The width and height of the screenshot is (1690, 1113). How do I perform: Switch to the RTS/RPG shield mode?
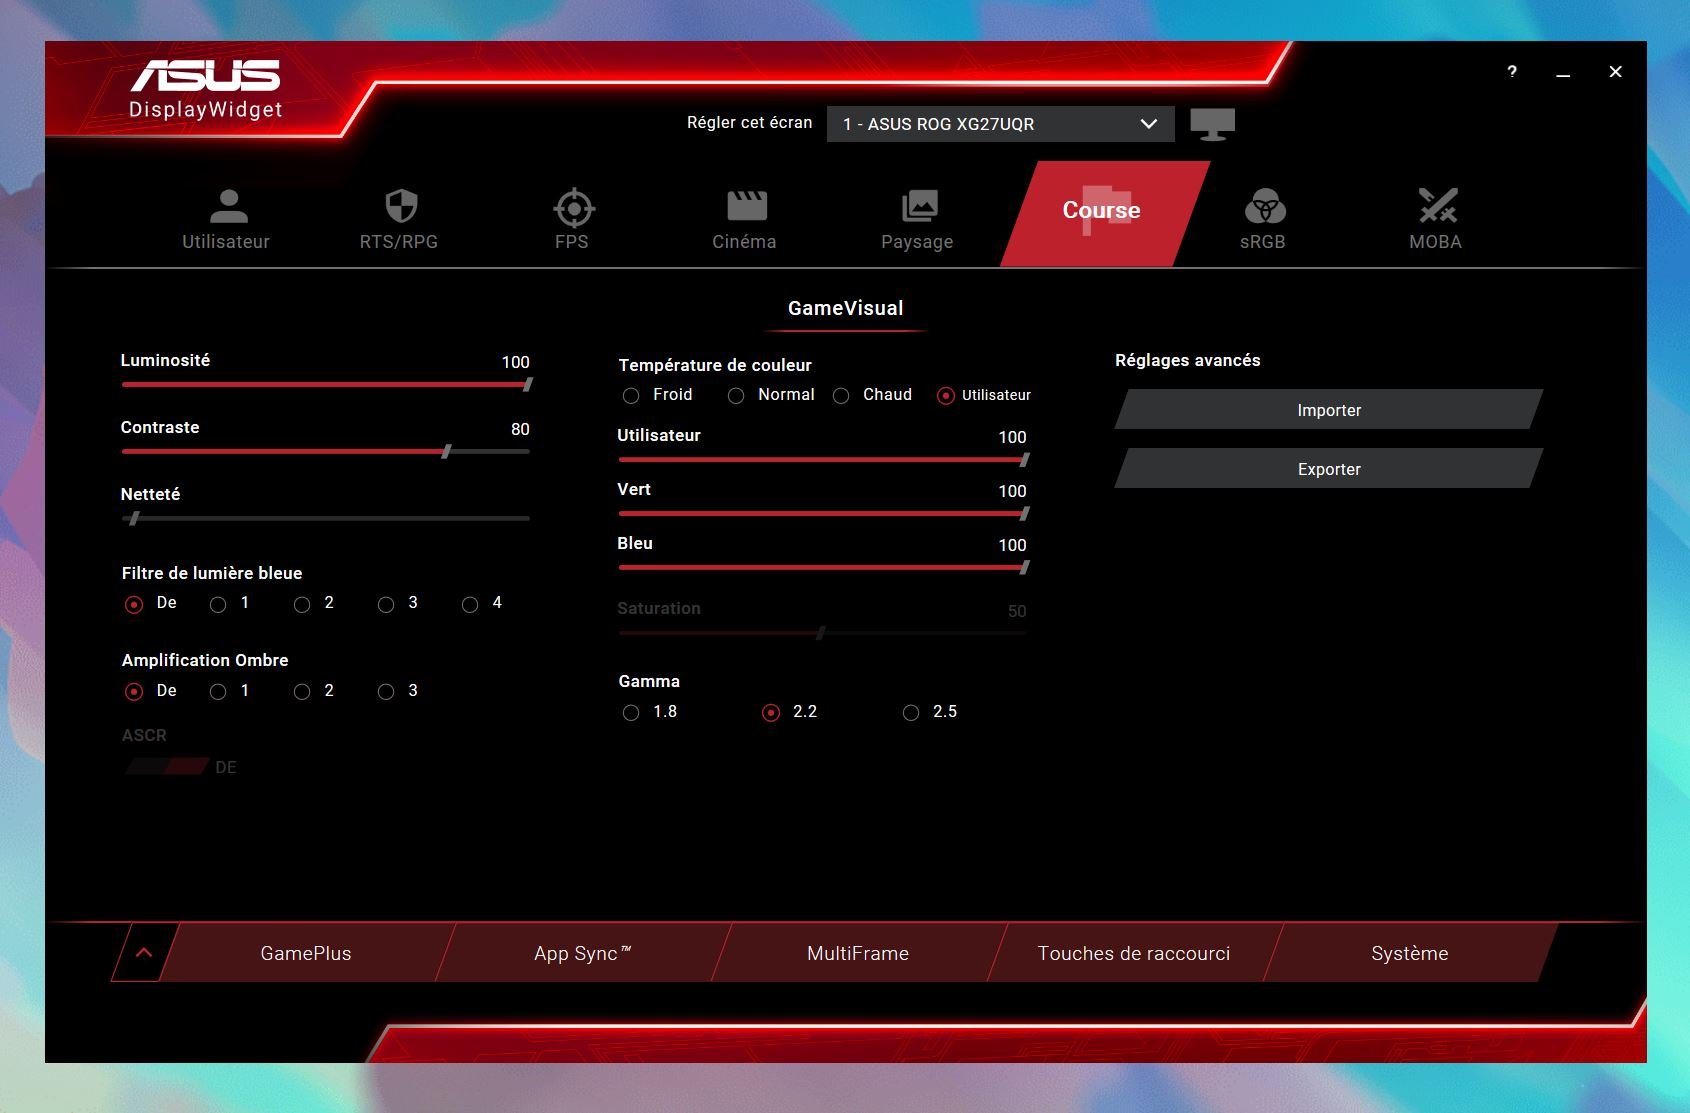[401, 206]
